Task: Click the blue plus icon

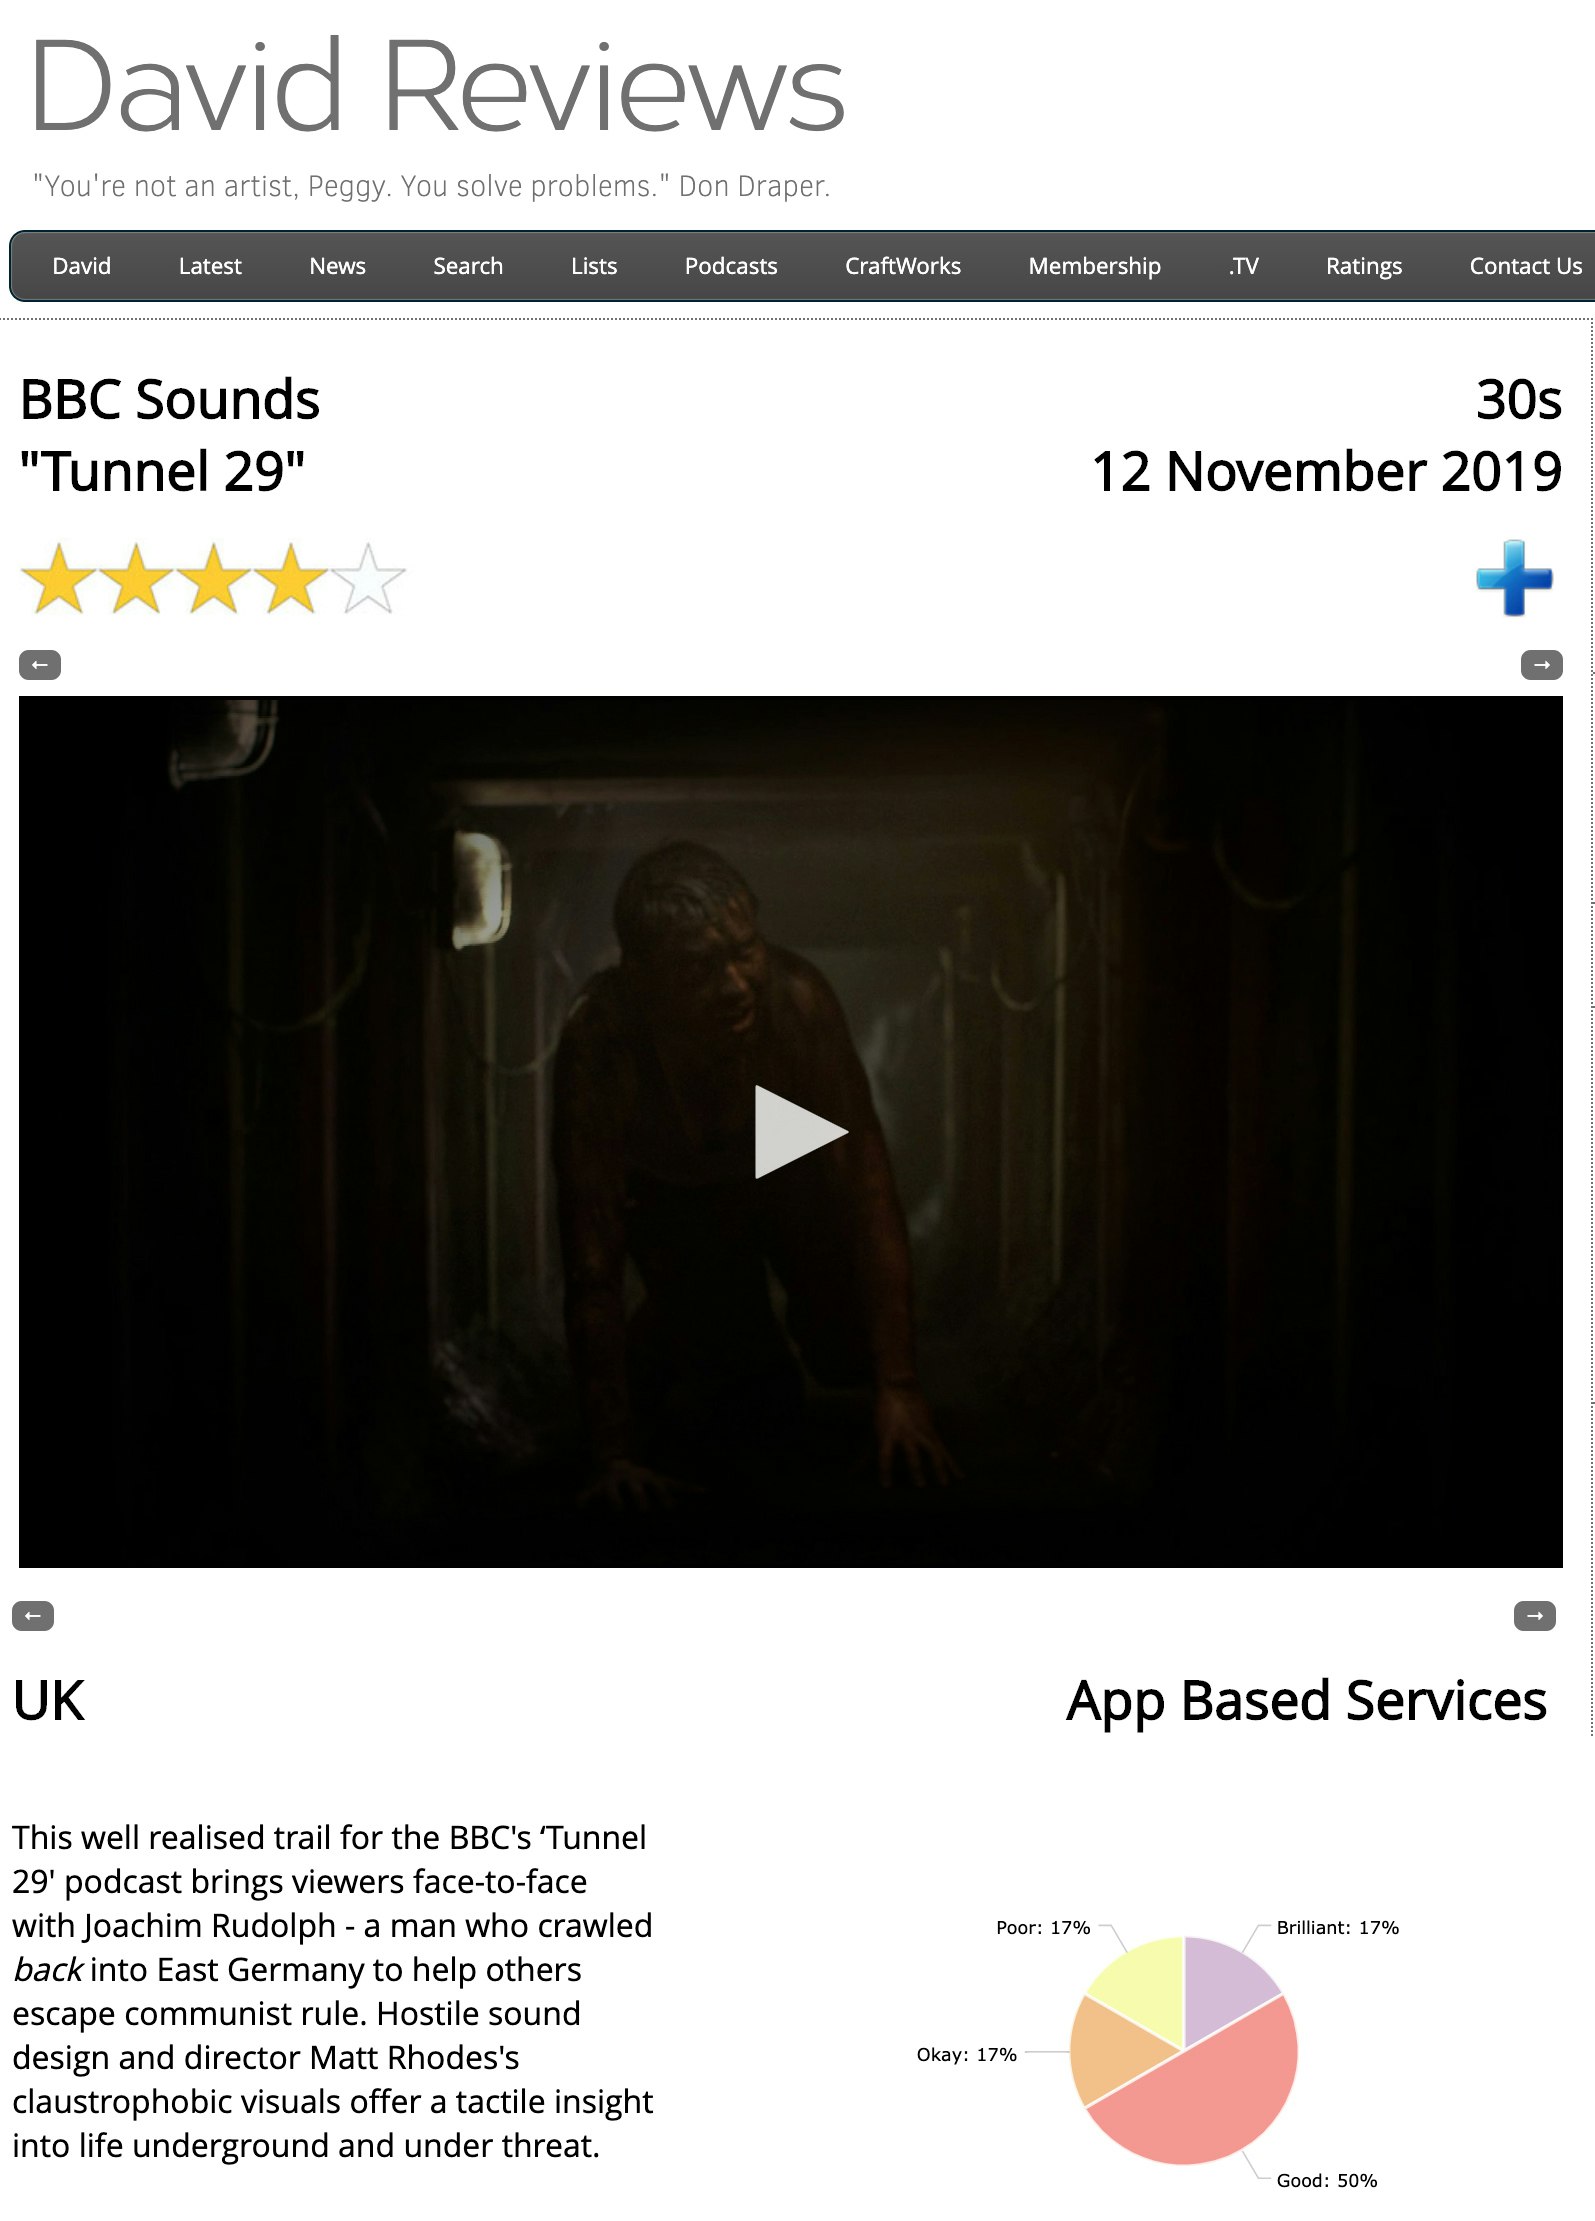Action: (x=1514, y=578)
